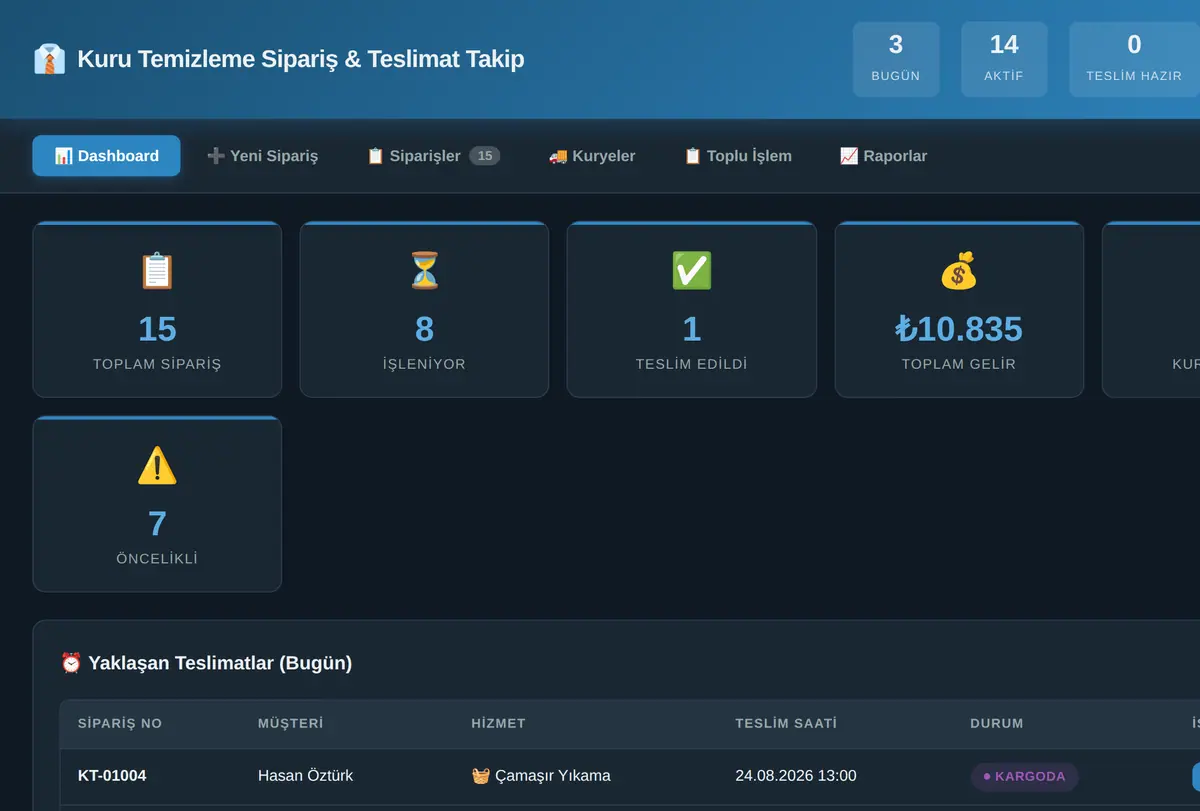This screenshot has width=1200, height=811.
Task: Click the Teslim Hazır counter in the header
Action: tap(1134, 59)
